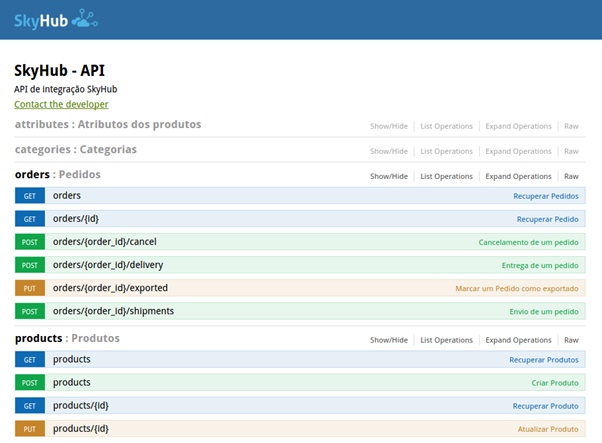Click Marcar um Pedido como exportado

(x=517, y=288)
